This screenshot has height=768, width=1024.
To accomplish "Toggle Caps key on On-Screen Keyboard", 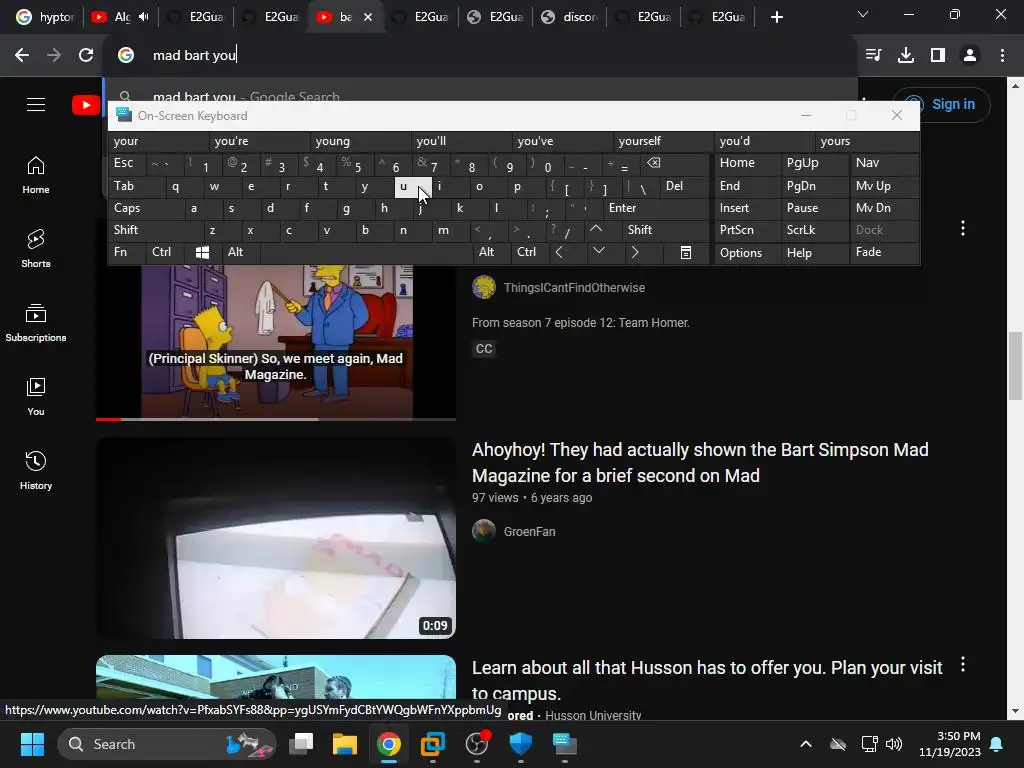I will point(146,208).
